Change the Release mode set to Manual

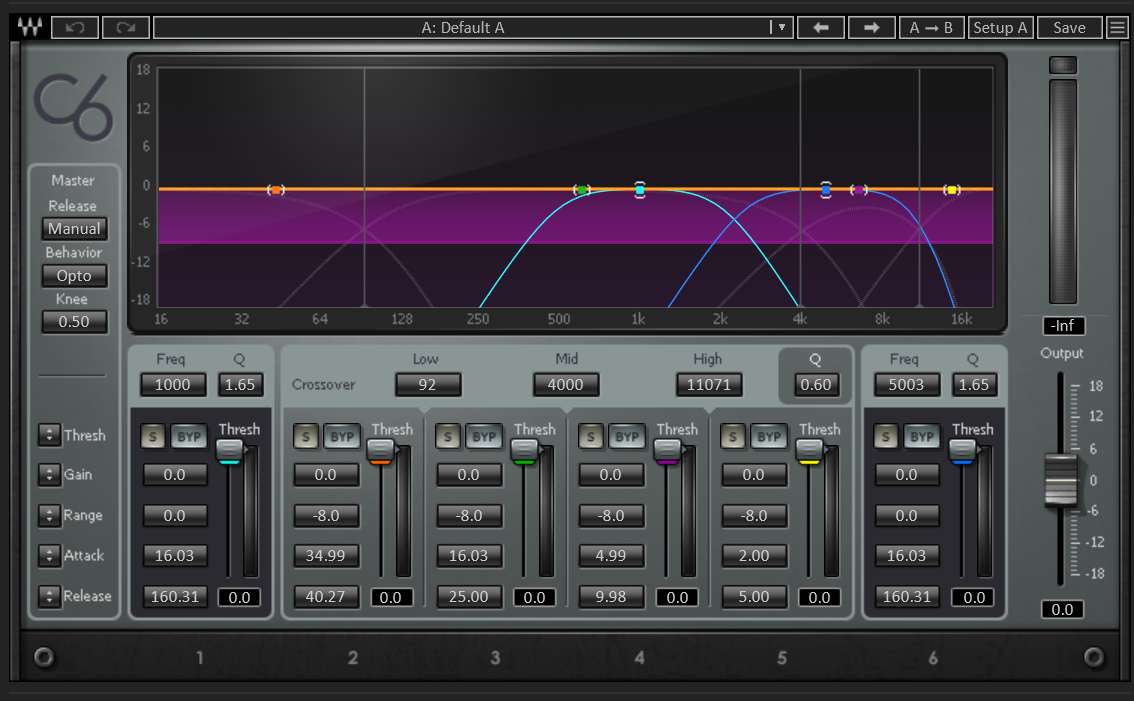point(74,229)
